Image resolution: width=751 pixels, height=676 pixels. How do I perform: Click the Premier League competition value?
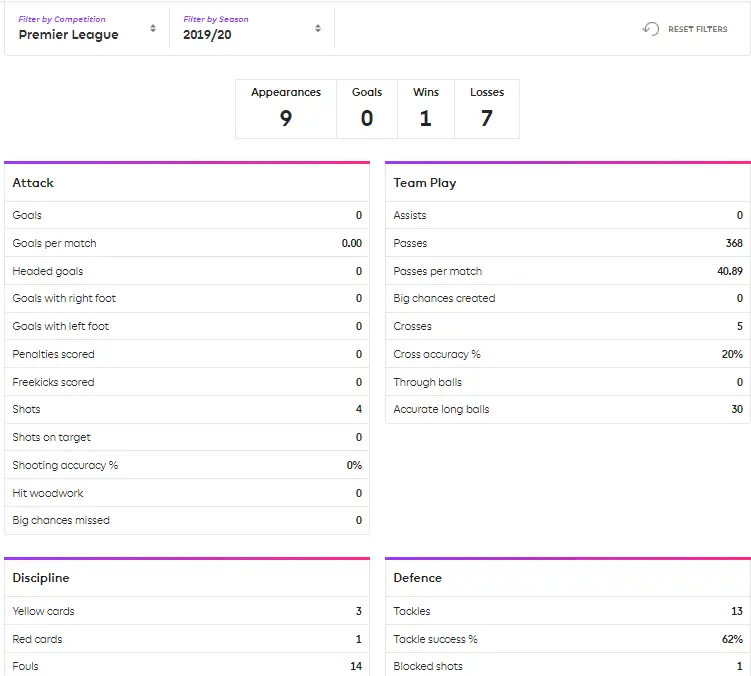click(68, 35)
